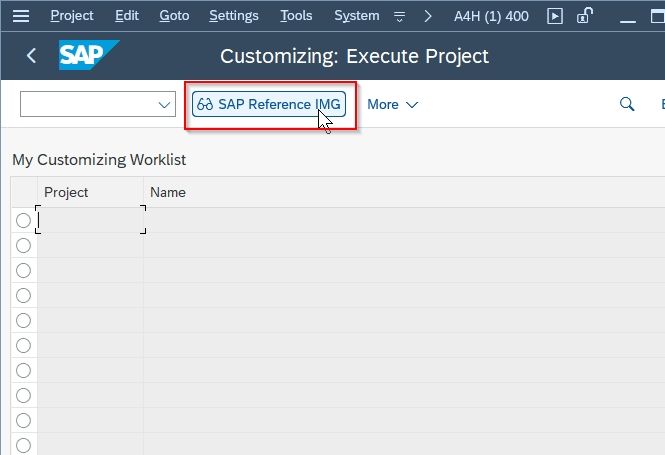Click the focused Project cell in first row
The width and height of the screenshot is (665, 455).
click(90, 220)
